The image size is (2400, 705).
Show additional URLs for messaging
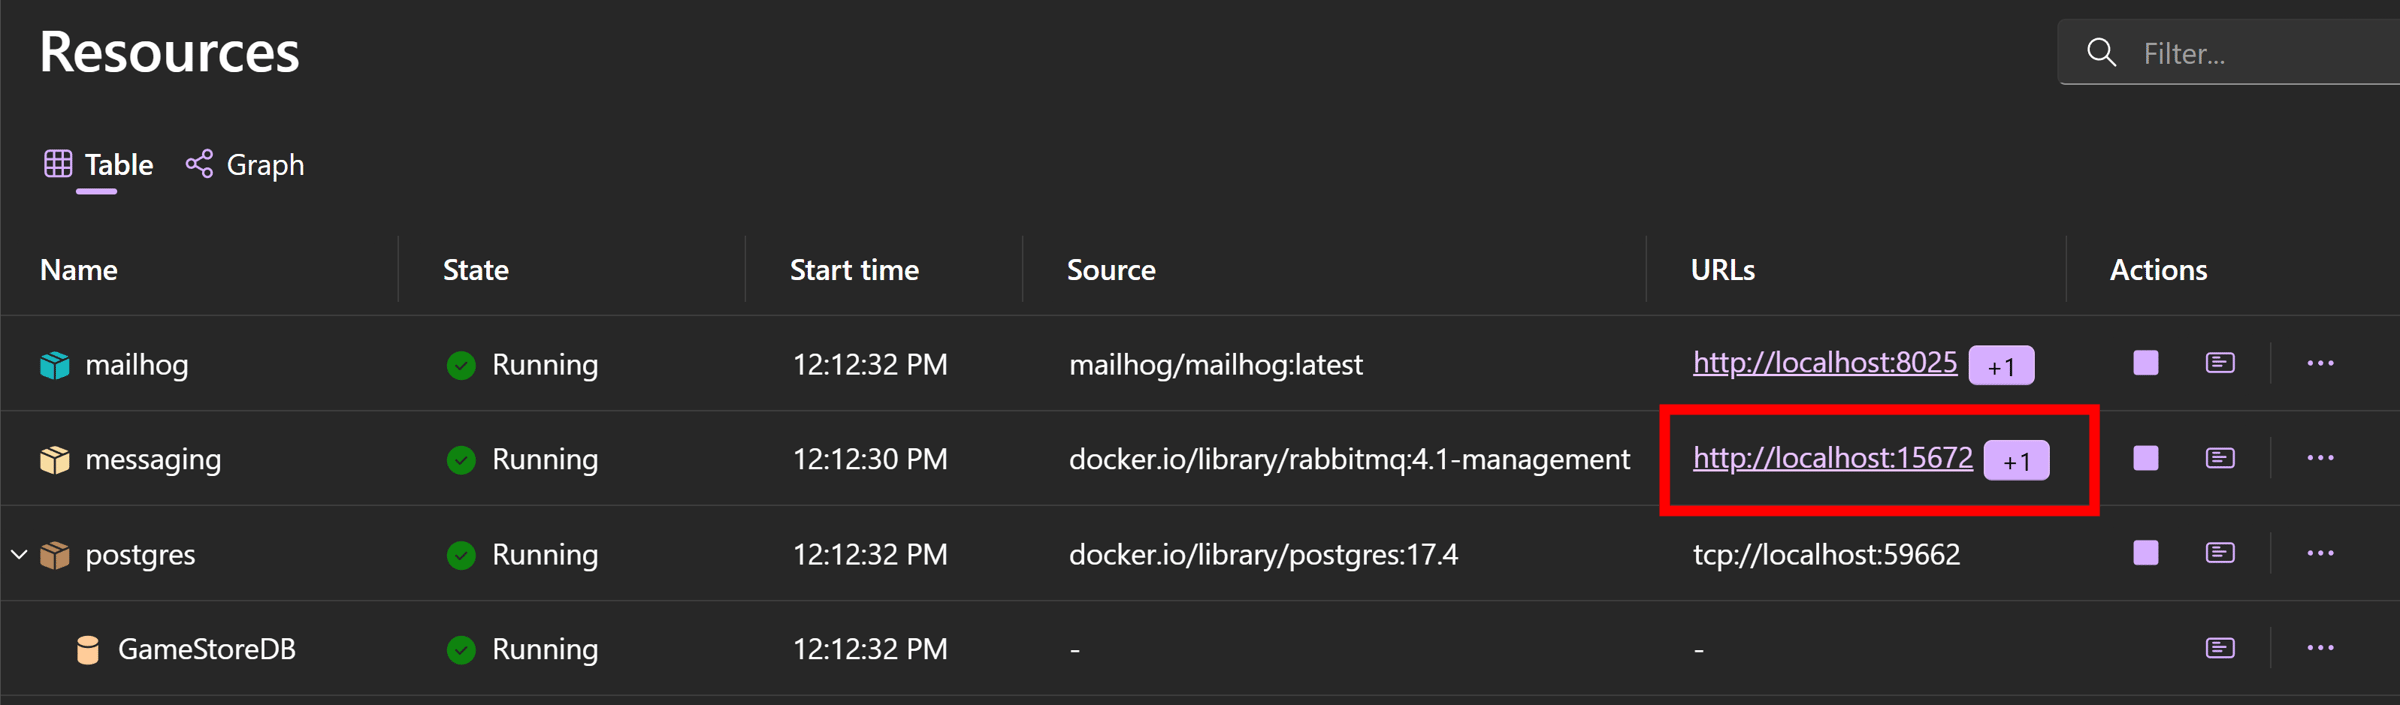tap(2016, 461)
